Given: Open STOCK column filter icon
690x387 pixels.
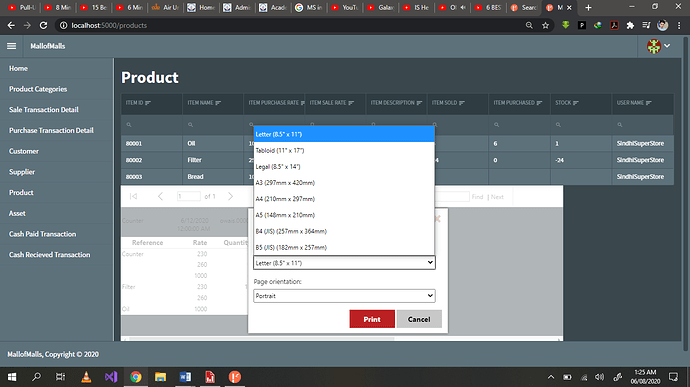Looking at the screenshot, I should [576, 103].
